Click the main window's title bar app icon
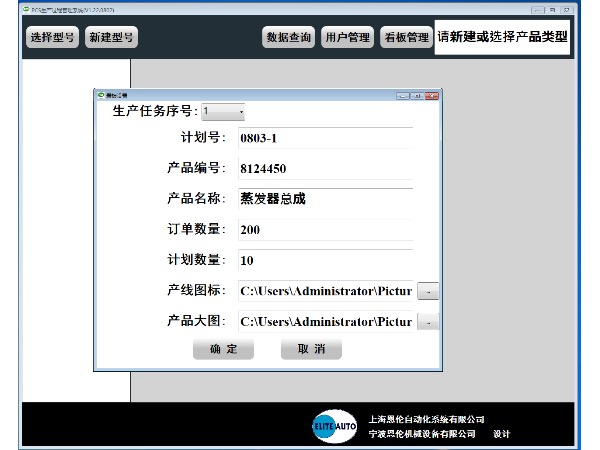 [26, 9]
